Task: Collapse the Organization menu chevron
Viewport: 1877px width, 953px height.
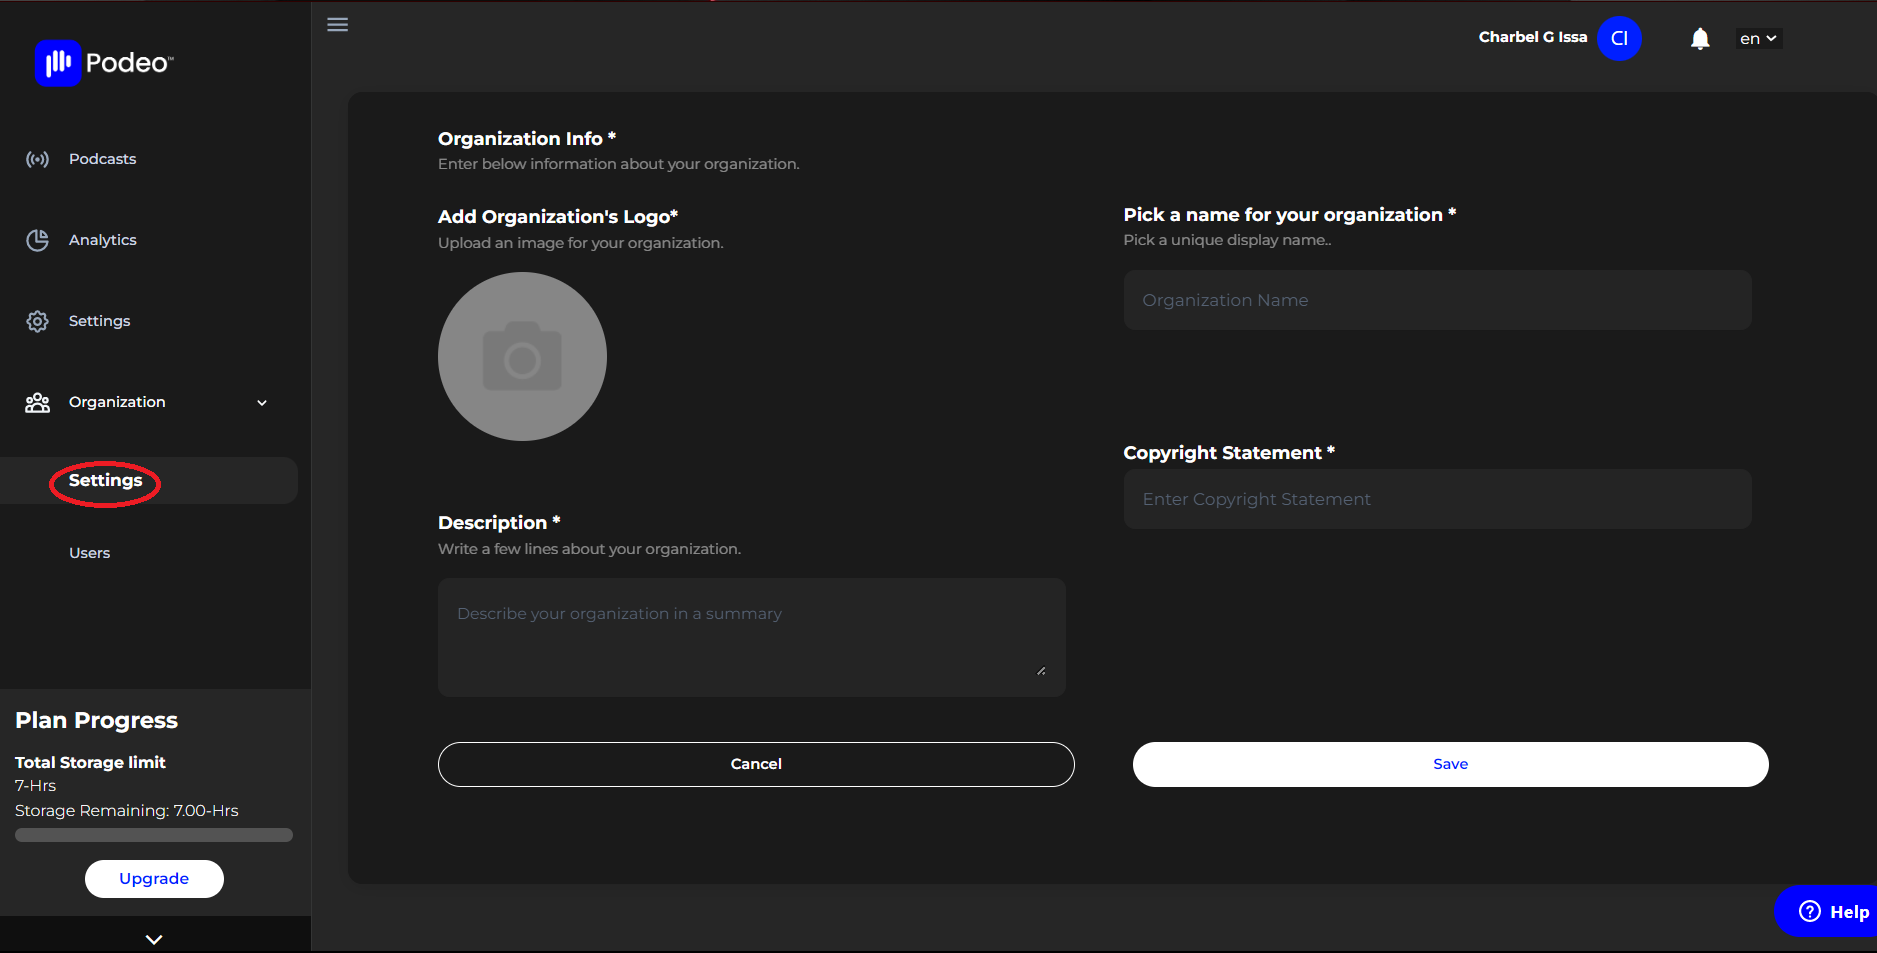Action: point(261,402)
